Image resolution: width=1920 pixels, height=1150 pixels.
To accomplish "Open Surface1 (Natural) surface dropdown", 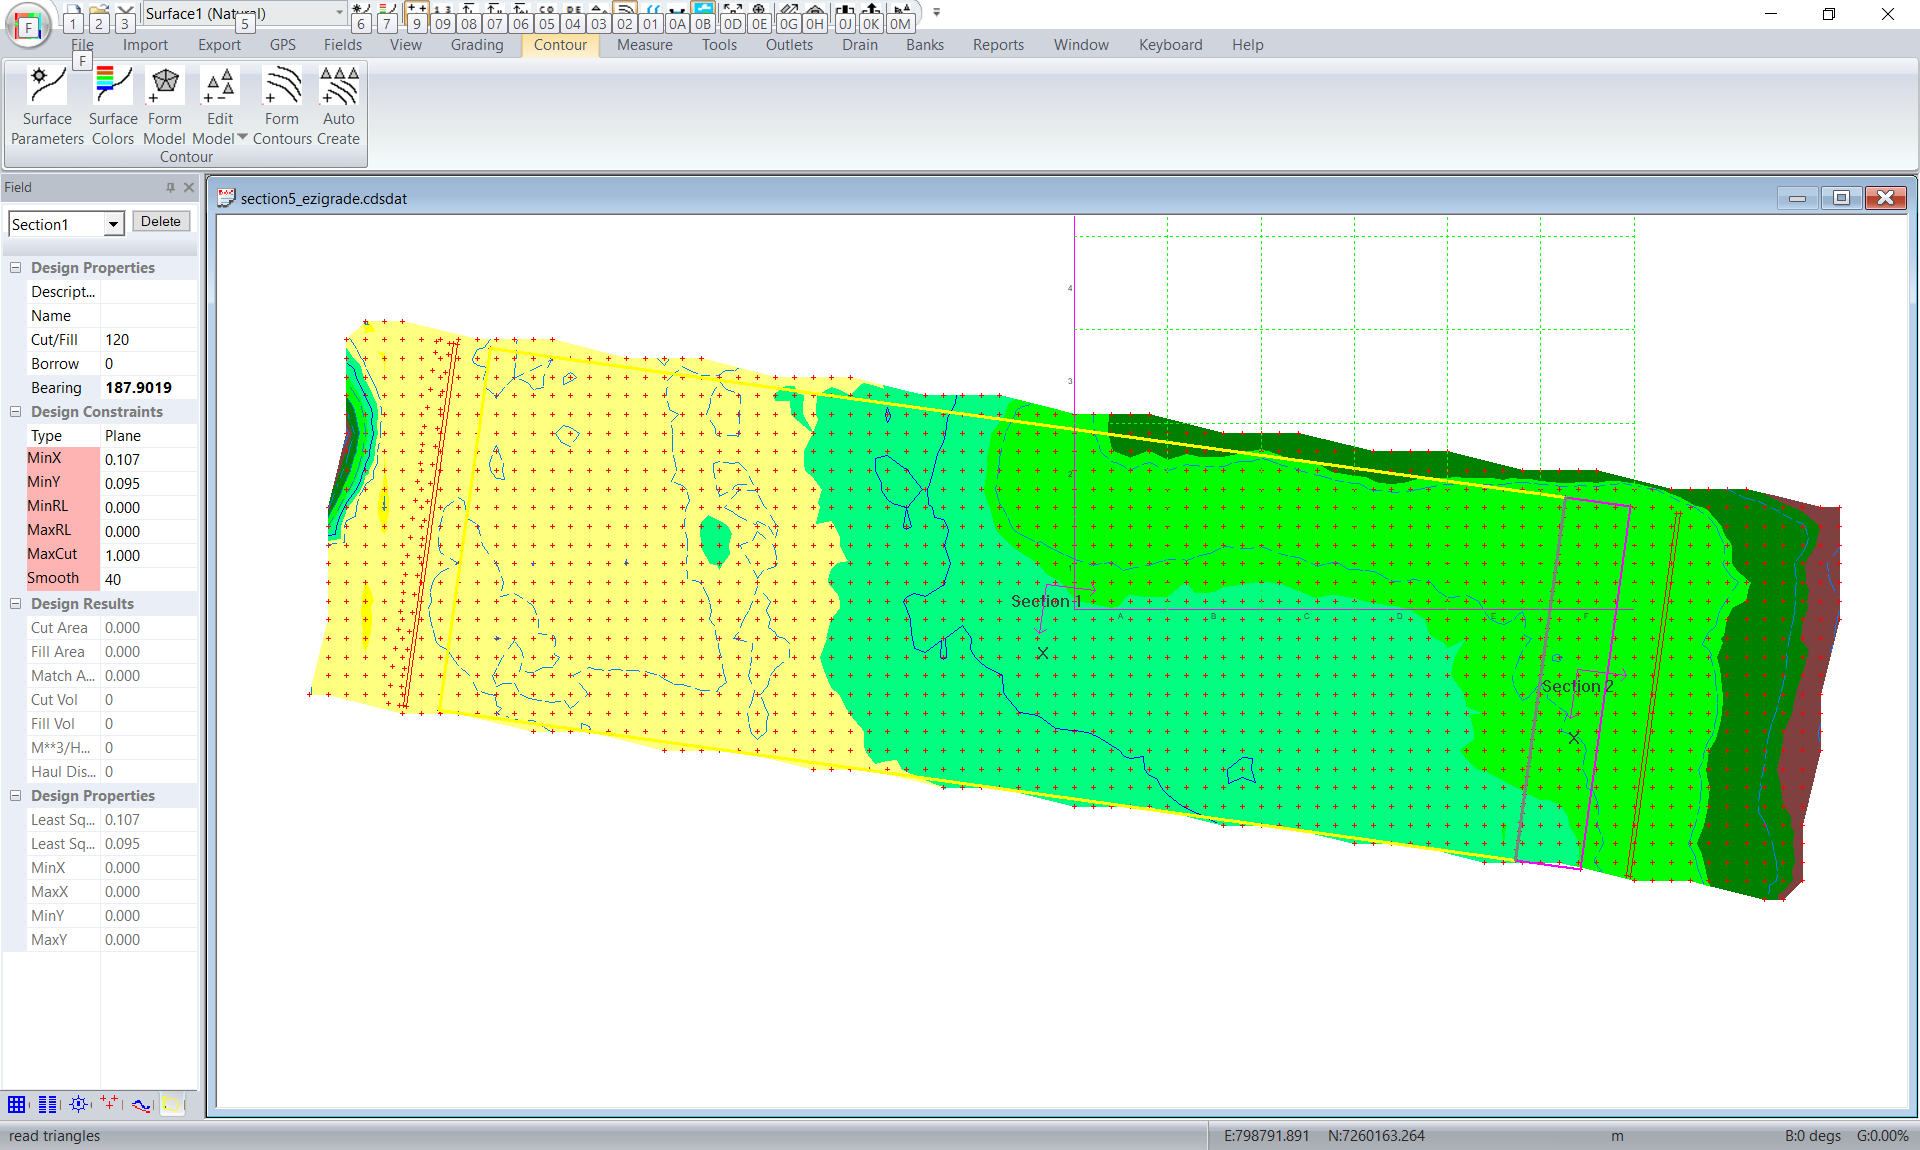I will pyautogui.click(x=339, y=13).
